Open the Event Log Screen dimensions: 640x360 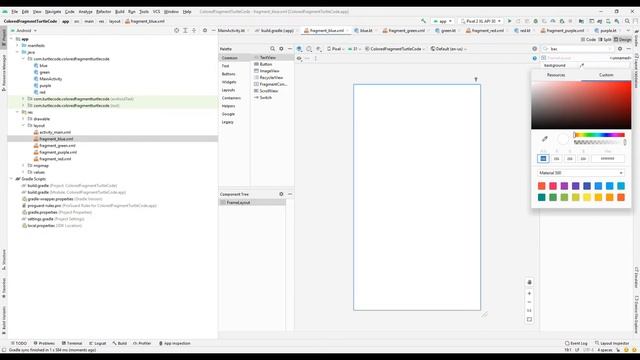pyautogui.click(x=576, y=343)
